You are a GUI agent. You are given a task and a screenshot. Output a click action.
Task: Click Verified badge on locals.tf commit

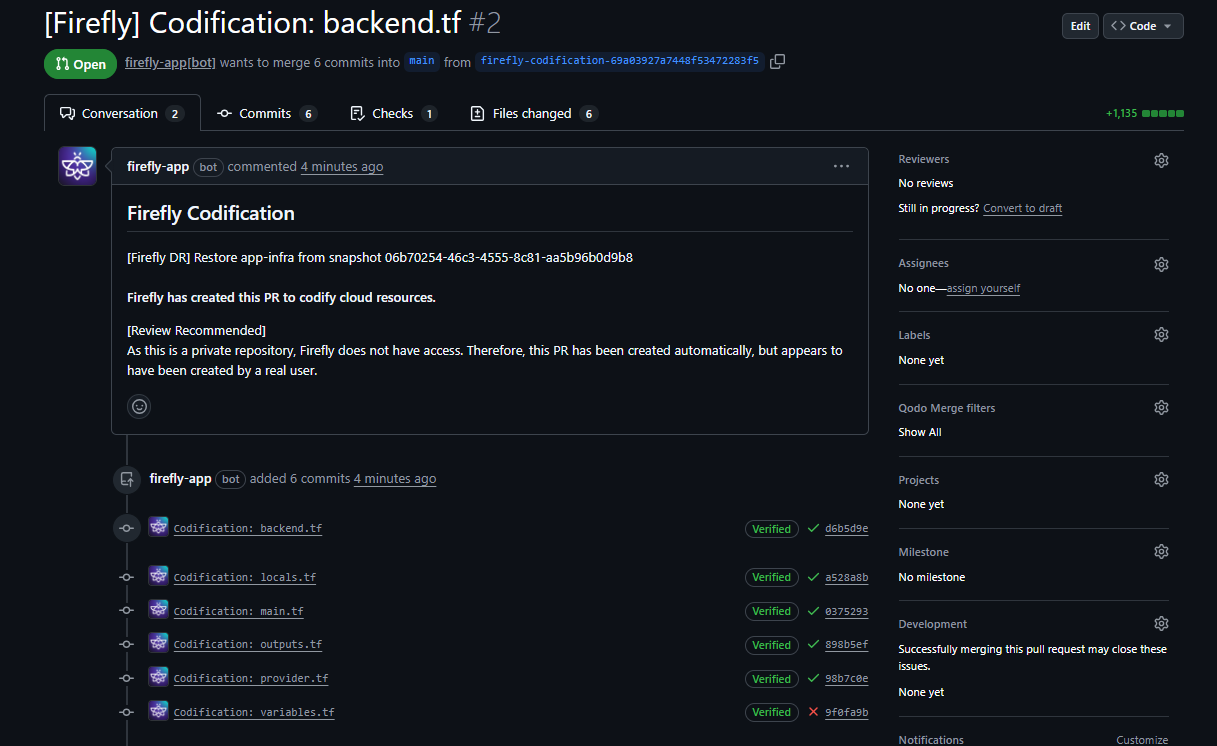tap(772, 577)
